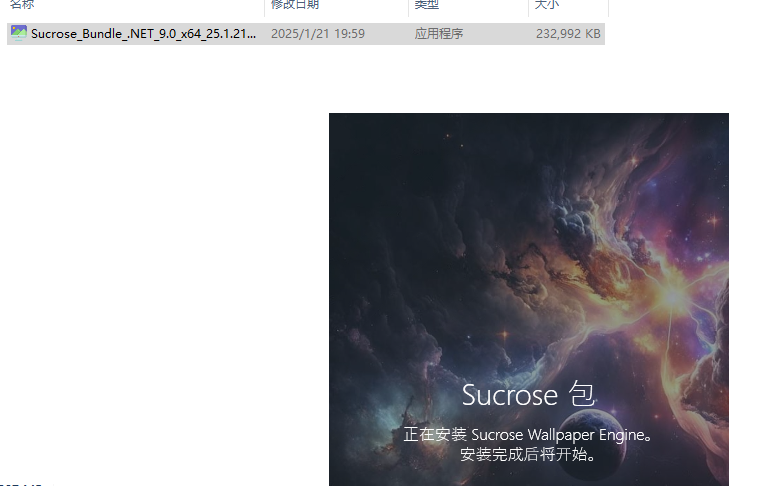Sort files by 修改日期 column header

tap(295, 5)
